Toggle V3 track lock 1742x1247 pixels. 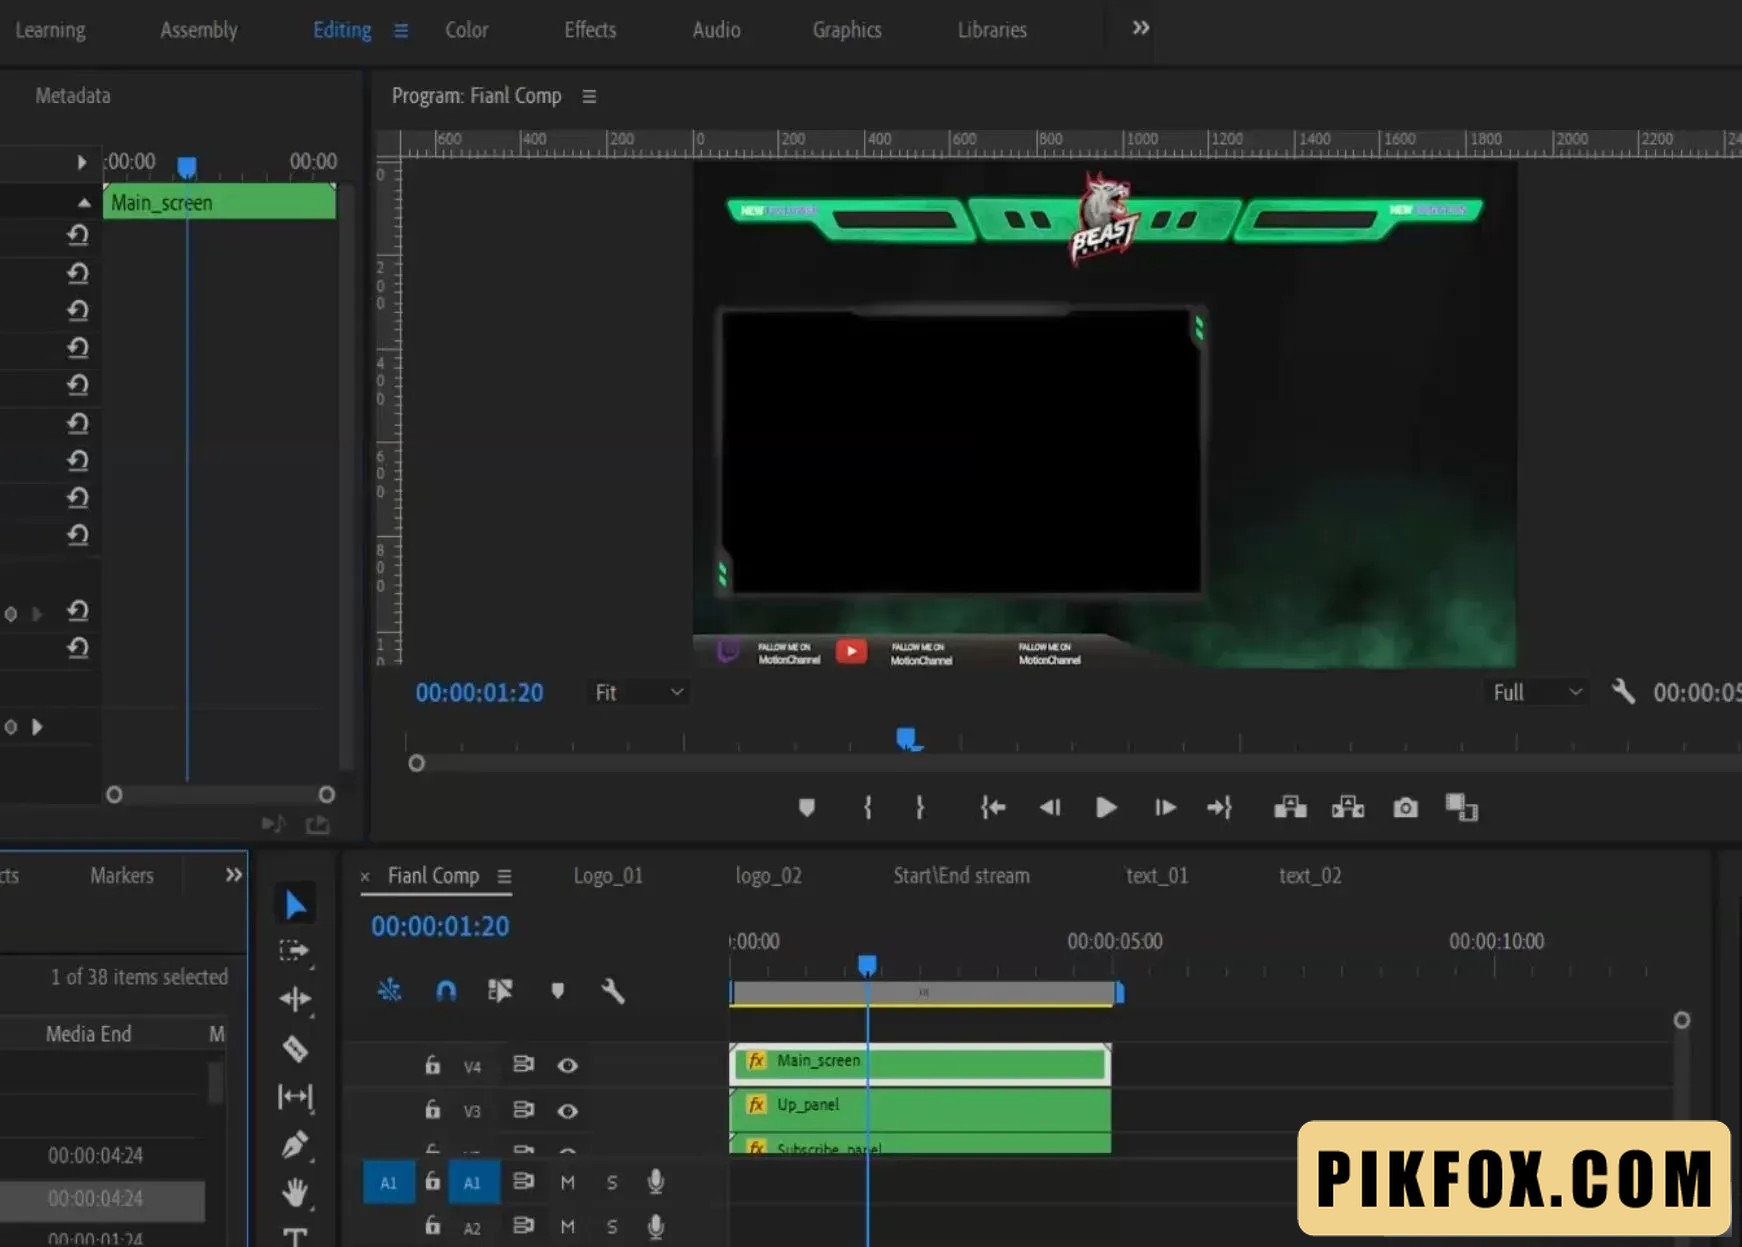(432, 1109)
